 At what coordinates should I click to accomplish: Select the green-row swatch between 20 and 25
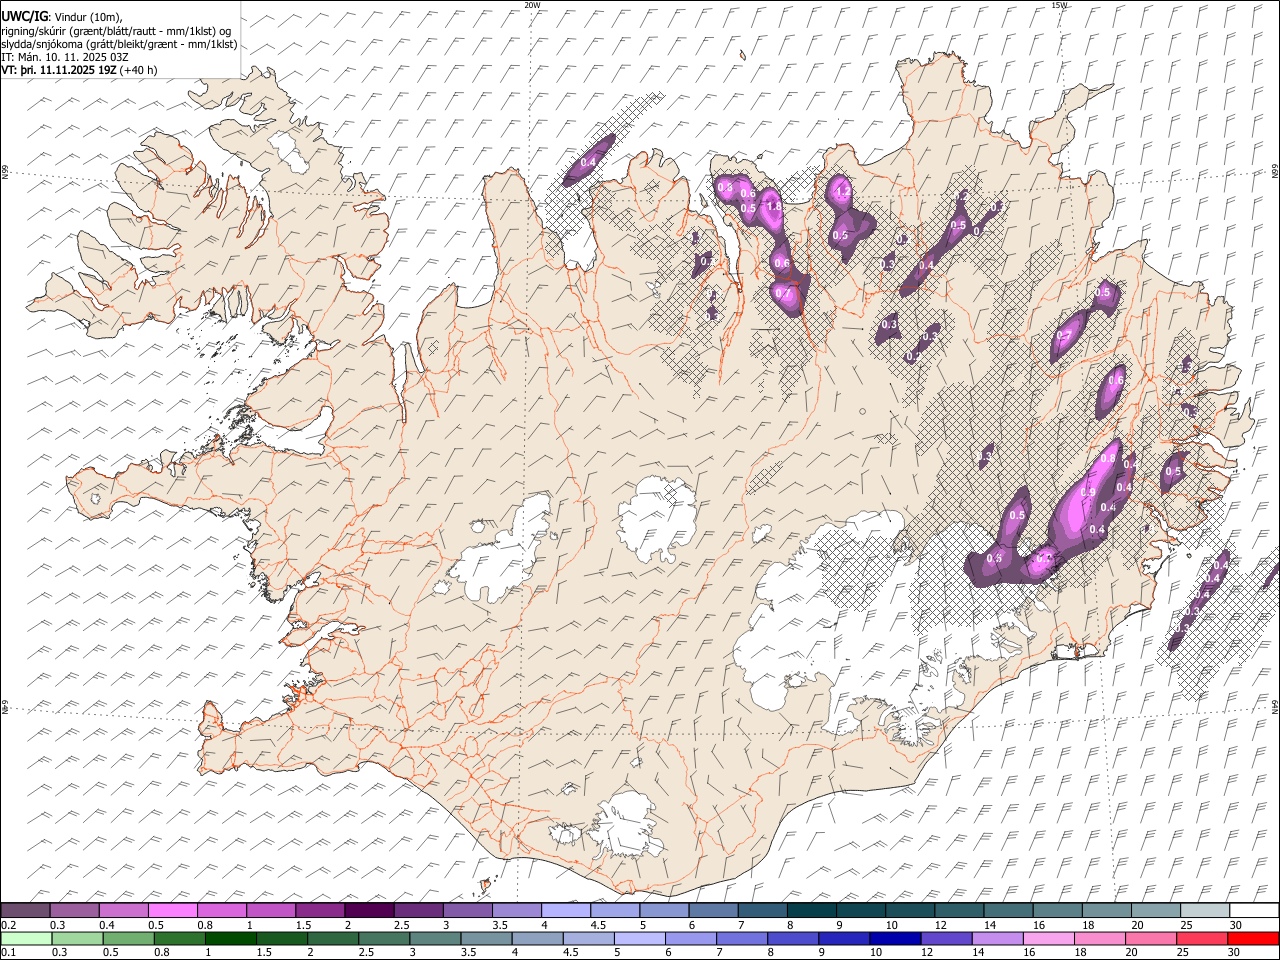[x=1150, y=939]
